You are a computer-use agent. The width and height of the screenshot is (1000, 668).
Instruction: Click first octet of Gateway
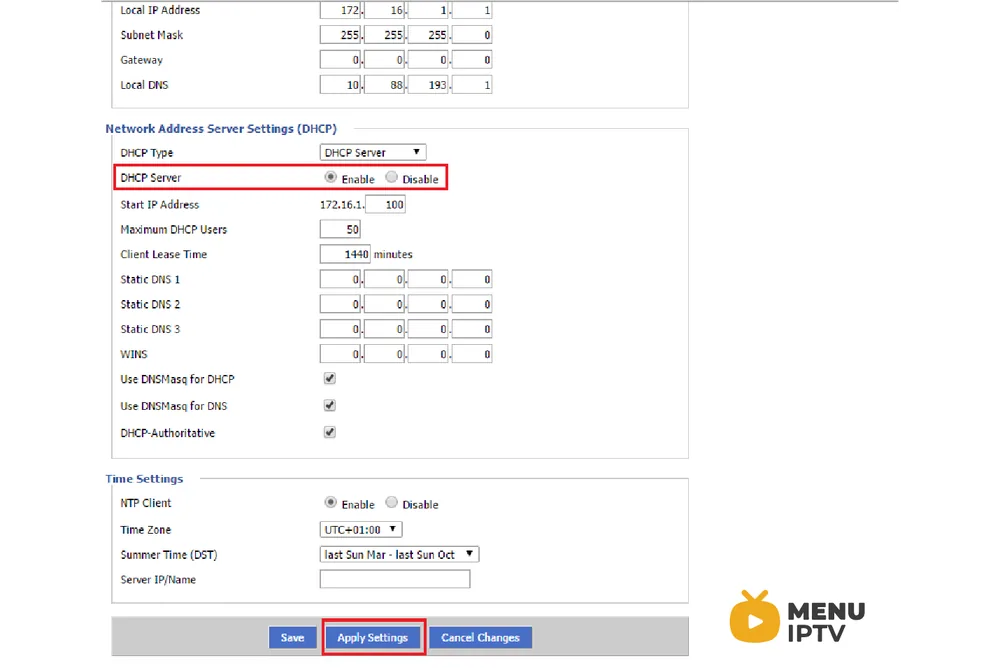[x=341, y=60]
